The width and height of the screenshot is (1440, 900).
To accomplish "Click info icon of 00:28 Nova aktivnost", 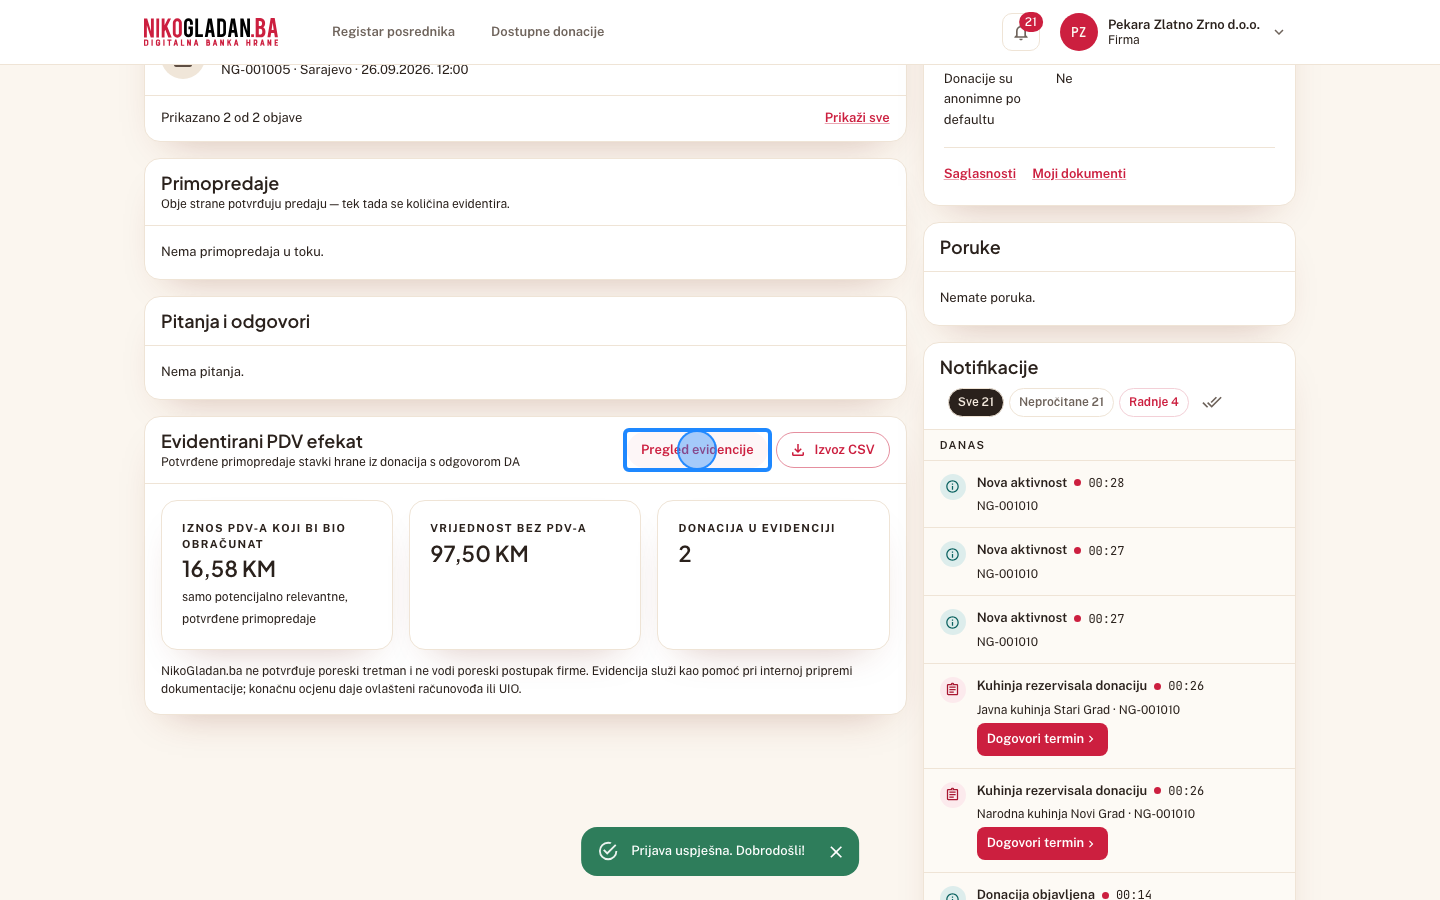I will (x=953, y=487).
